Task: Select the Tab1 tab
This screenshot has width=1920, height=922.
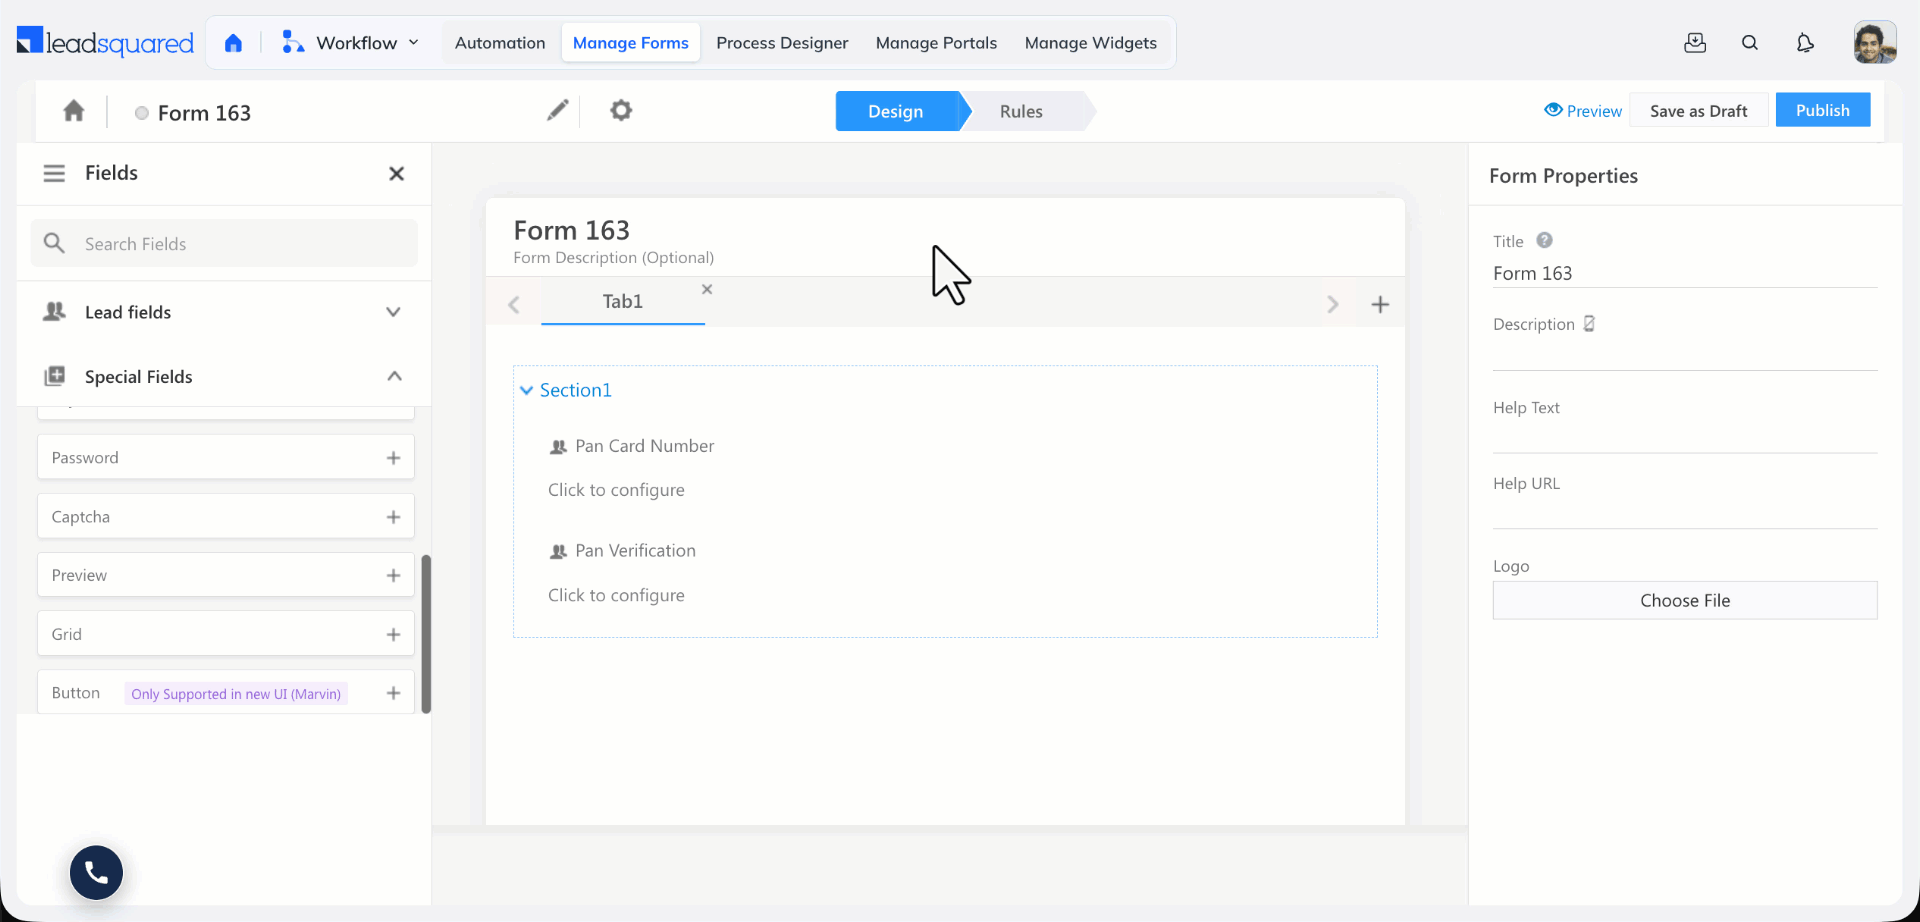Action: coord(622,301)
